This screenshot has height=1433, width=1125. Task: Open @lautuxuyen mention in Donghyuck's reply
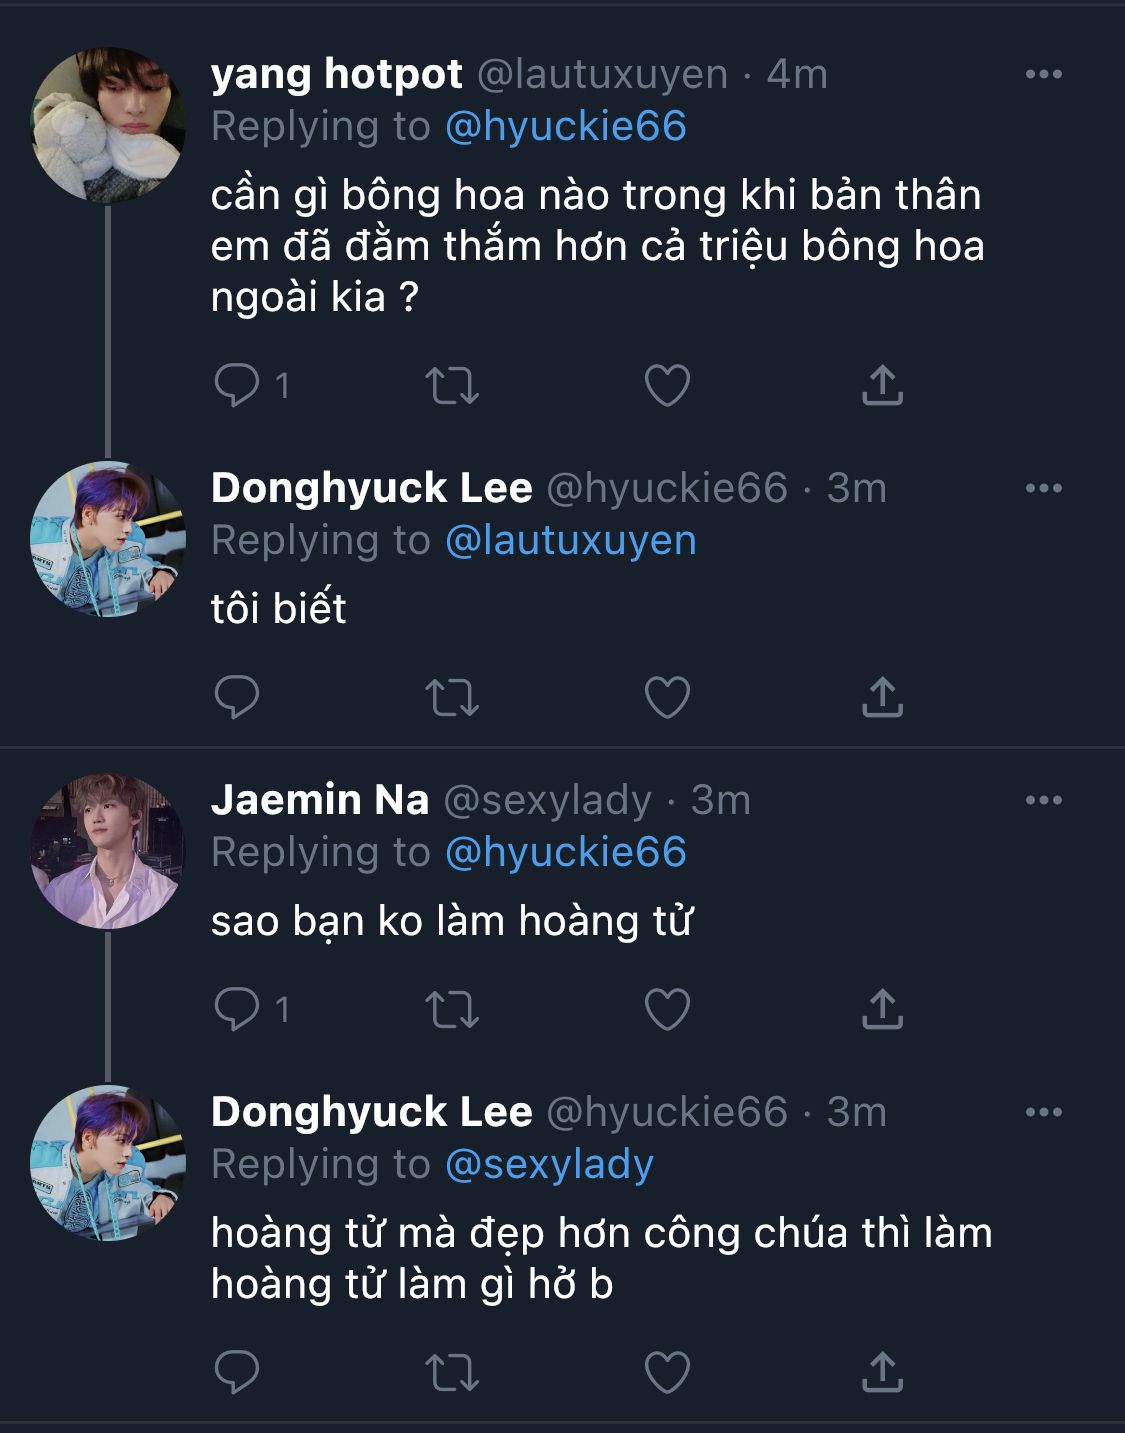coord(570,540)
